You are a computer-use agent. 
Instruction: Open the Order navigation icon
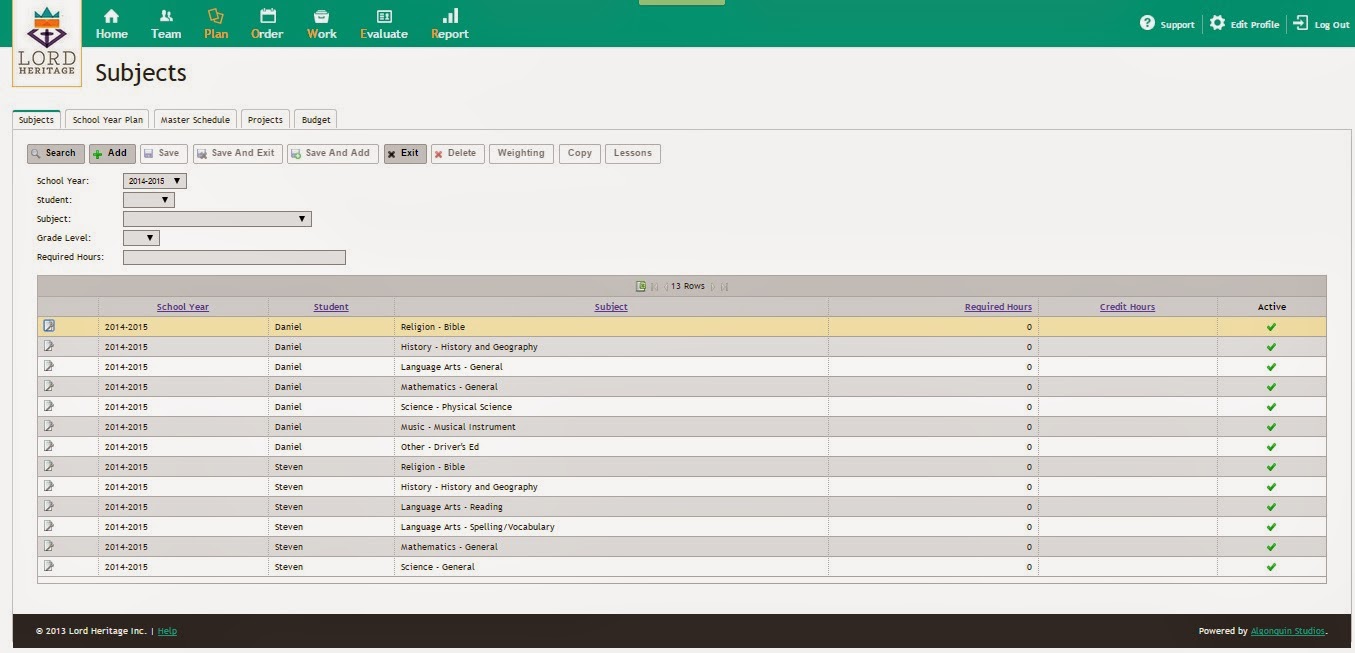267,16
